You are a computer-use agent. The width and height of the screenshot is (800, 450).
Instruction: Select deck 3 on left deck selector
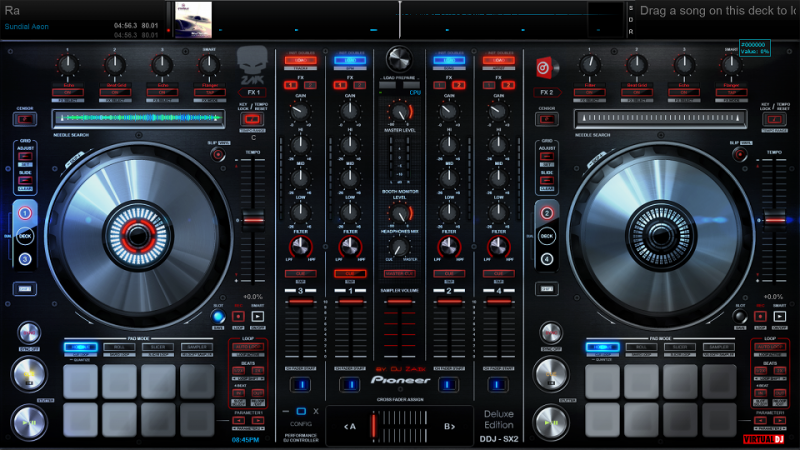click(x=24, y=259)
